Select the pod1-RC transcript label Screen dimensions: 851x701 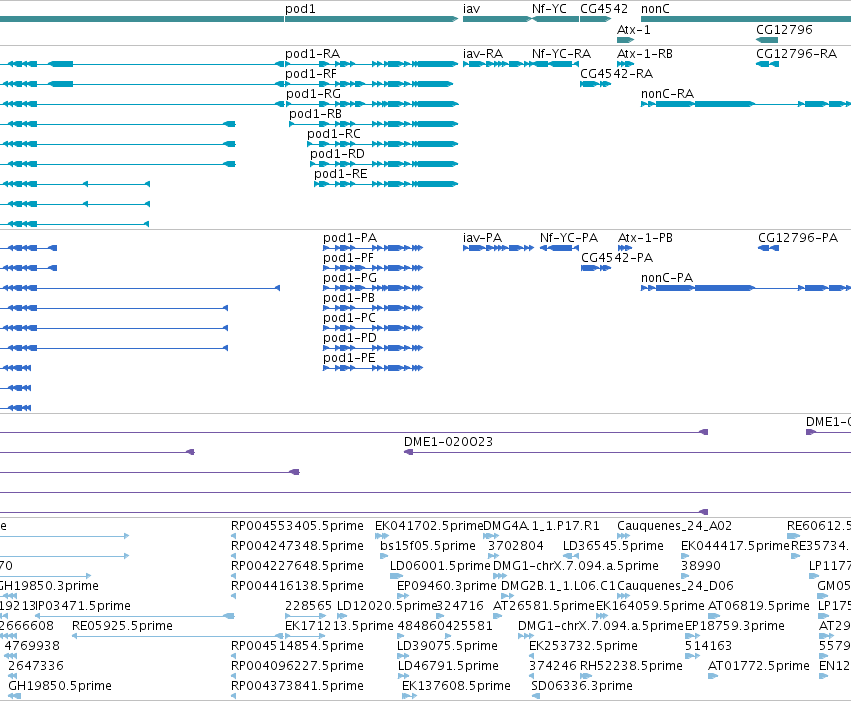[334, 134]
